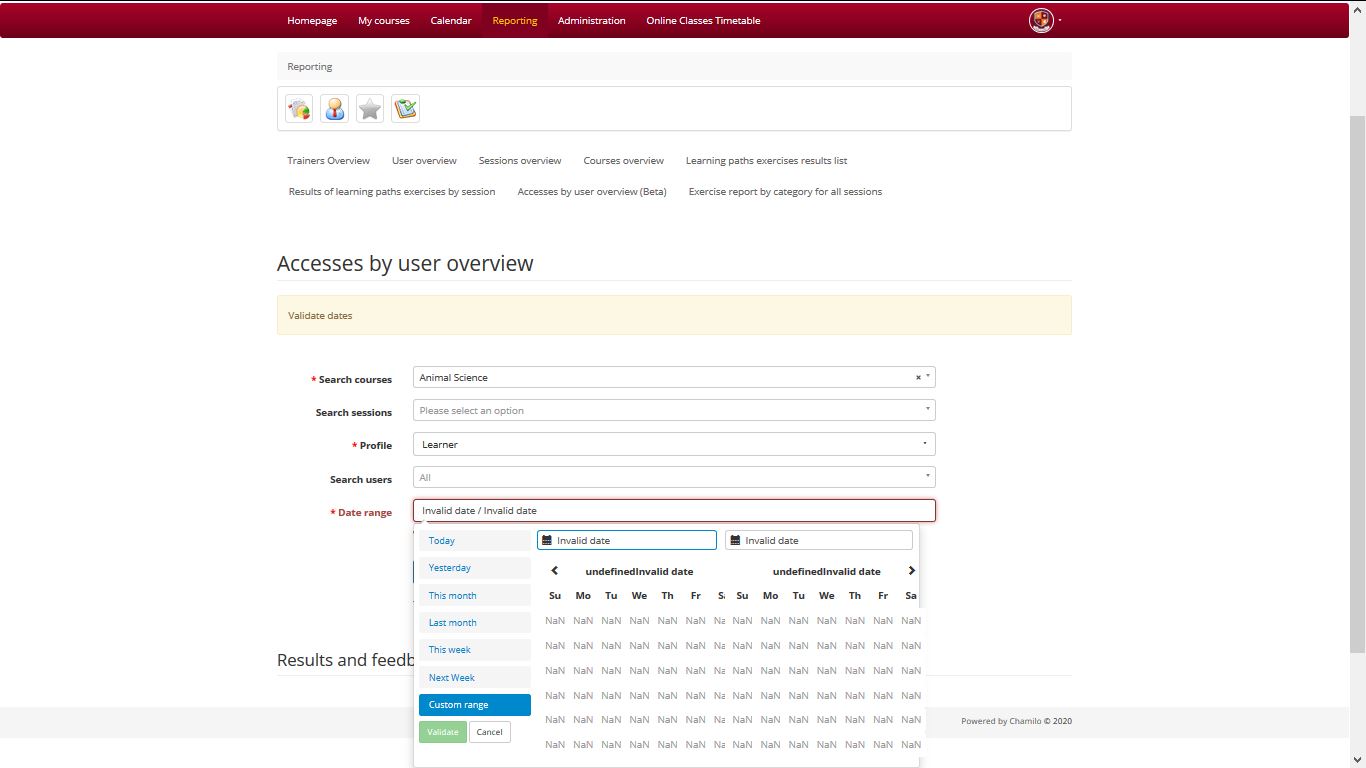Viewport: 1366px width, 768px height.
Task: Select the Next Week preset
Action: 451,677
